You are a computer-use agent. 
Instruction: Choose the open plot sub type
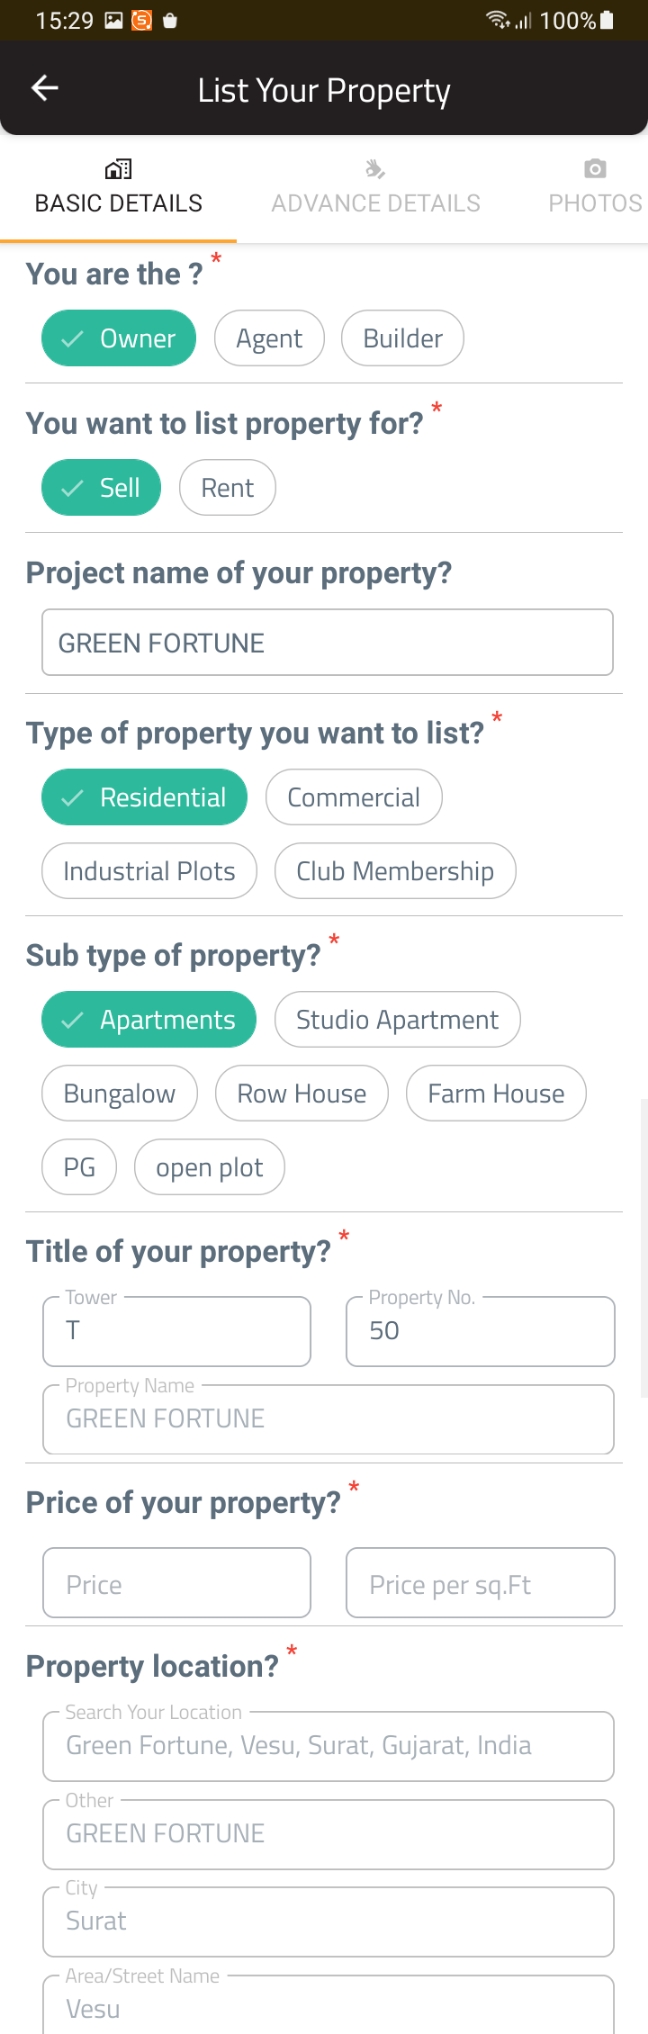(x=209, y=1168)
